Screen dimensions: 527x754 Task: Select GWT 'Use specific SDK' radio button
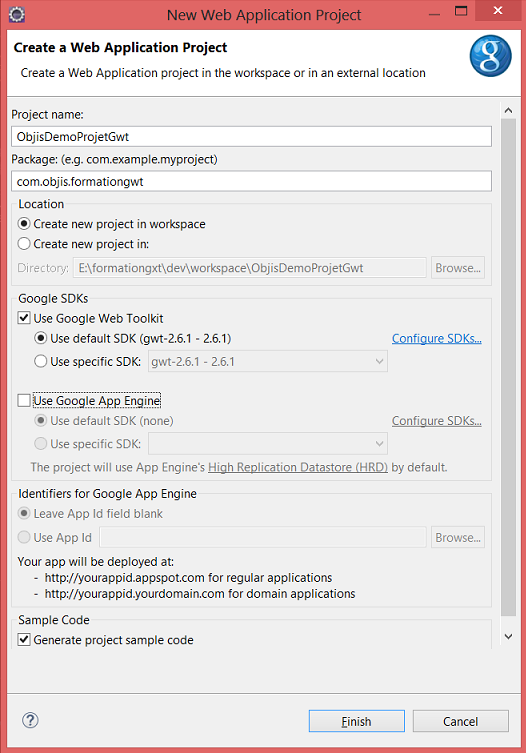[x=41, y=361]
